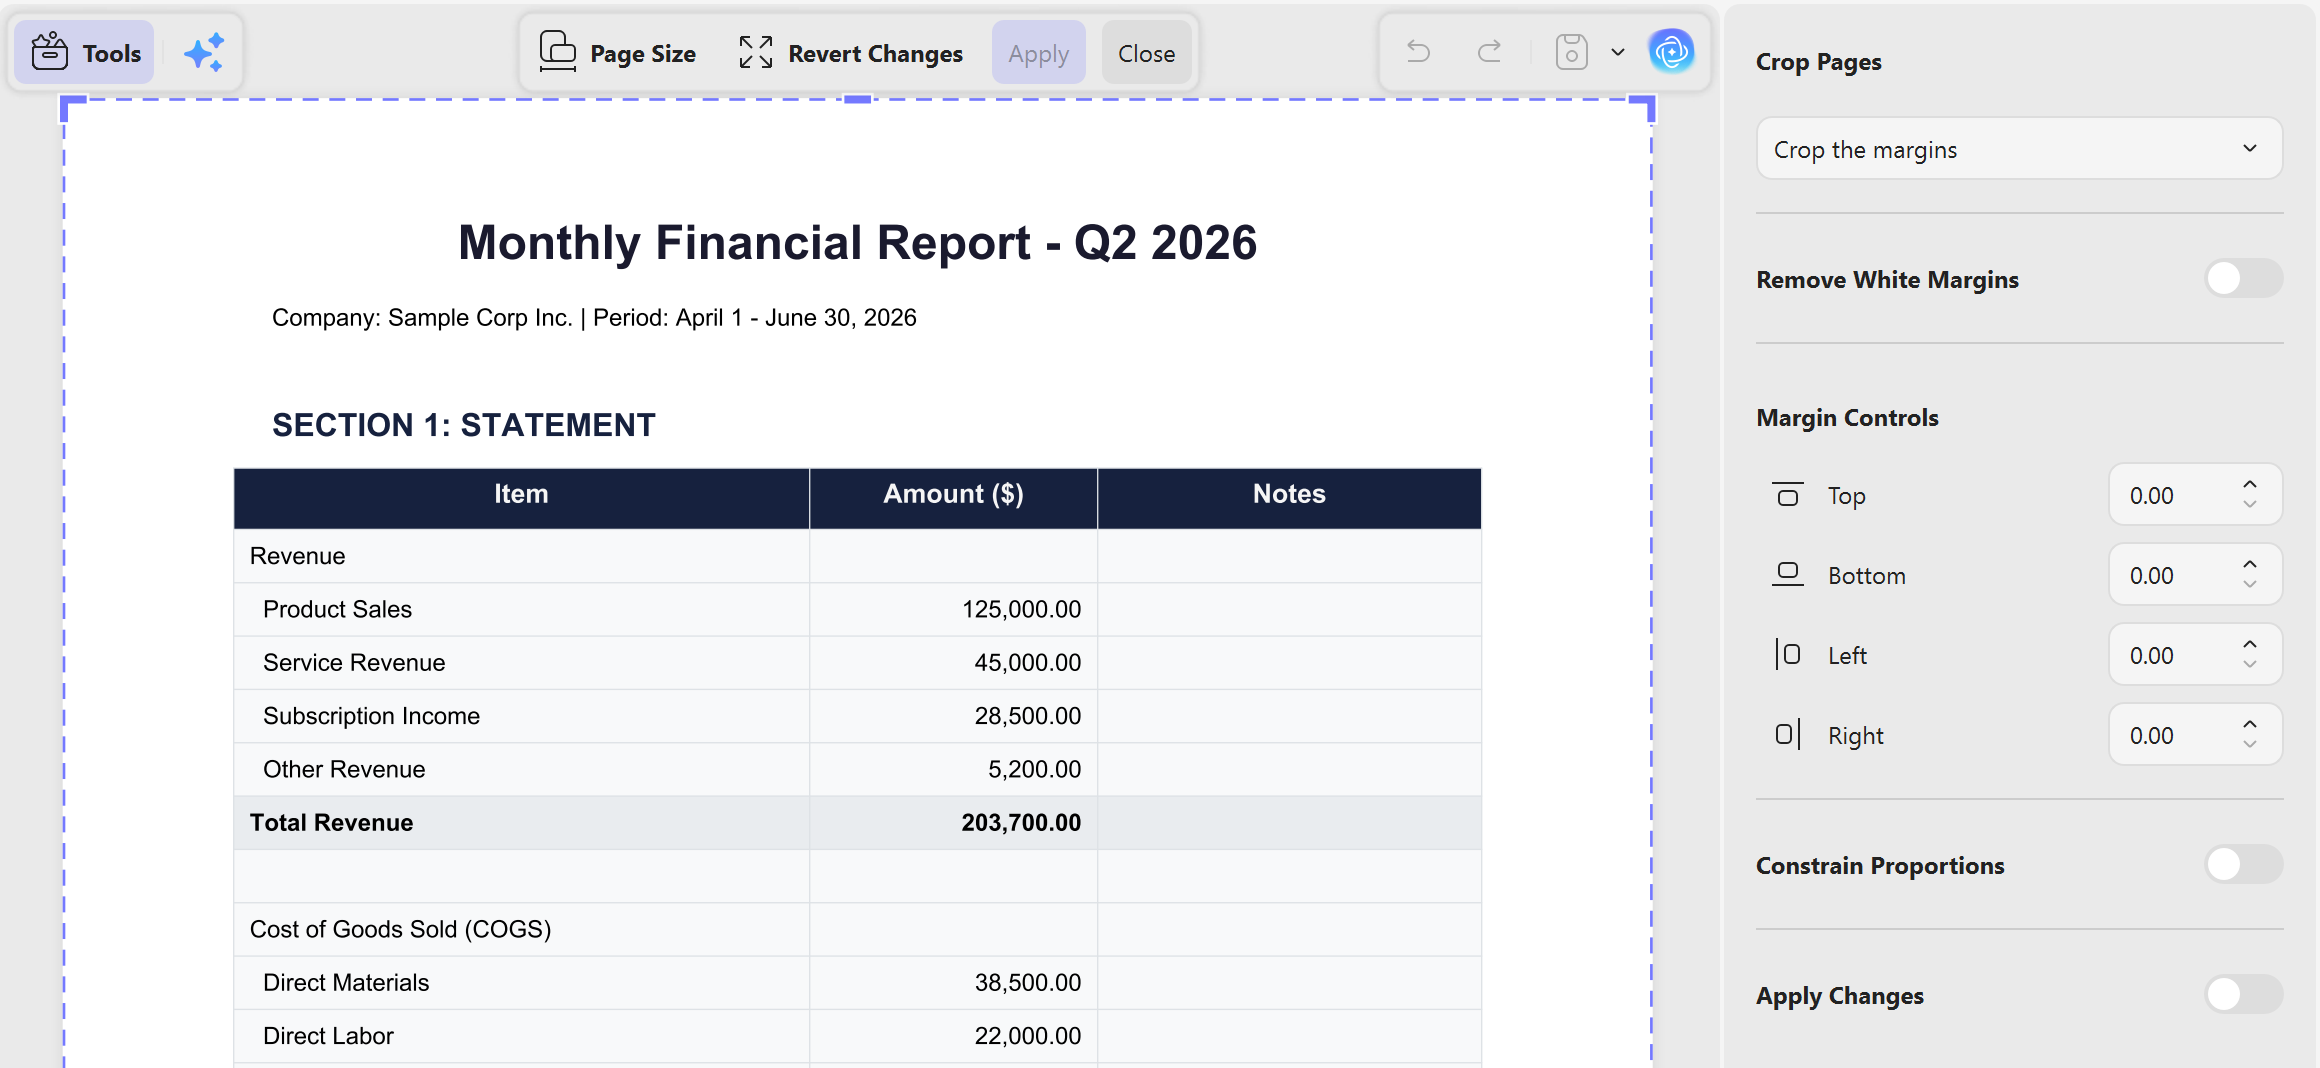This screenshot has width=2320, height=1068.
Task: Decrease the Left margin value
Action: [x=2250, y=665]
